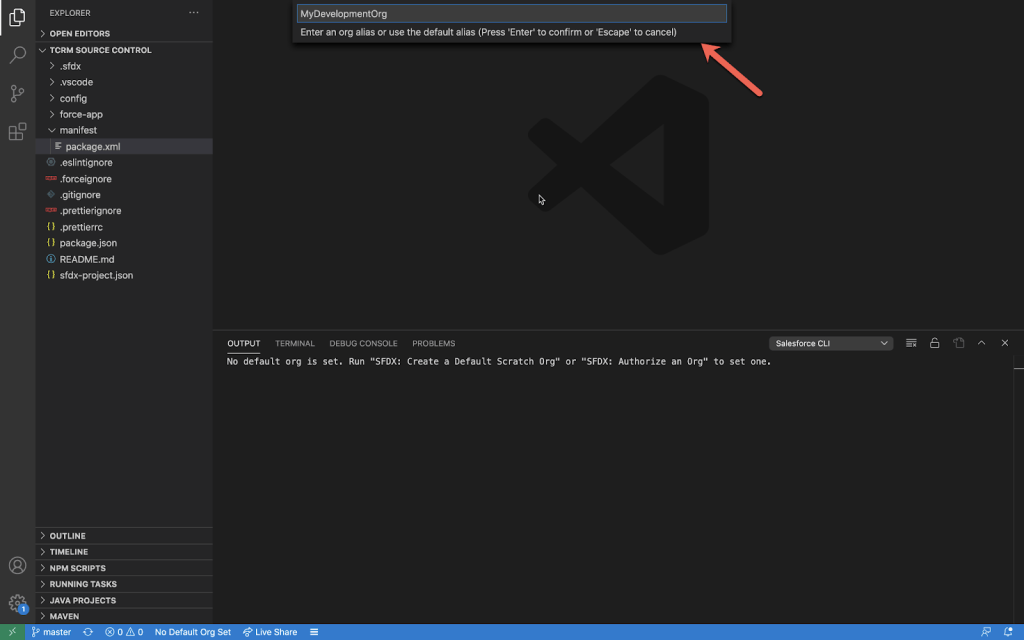Click the Accounts icon in activity bar
Viewport: 1024px width, 640px height.
[17, 566]
